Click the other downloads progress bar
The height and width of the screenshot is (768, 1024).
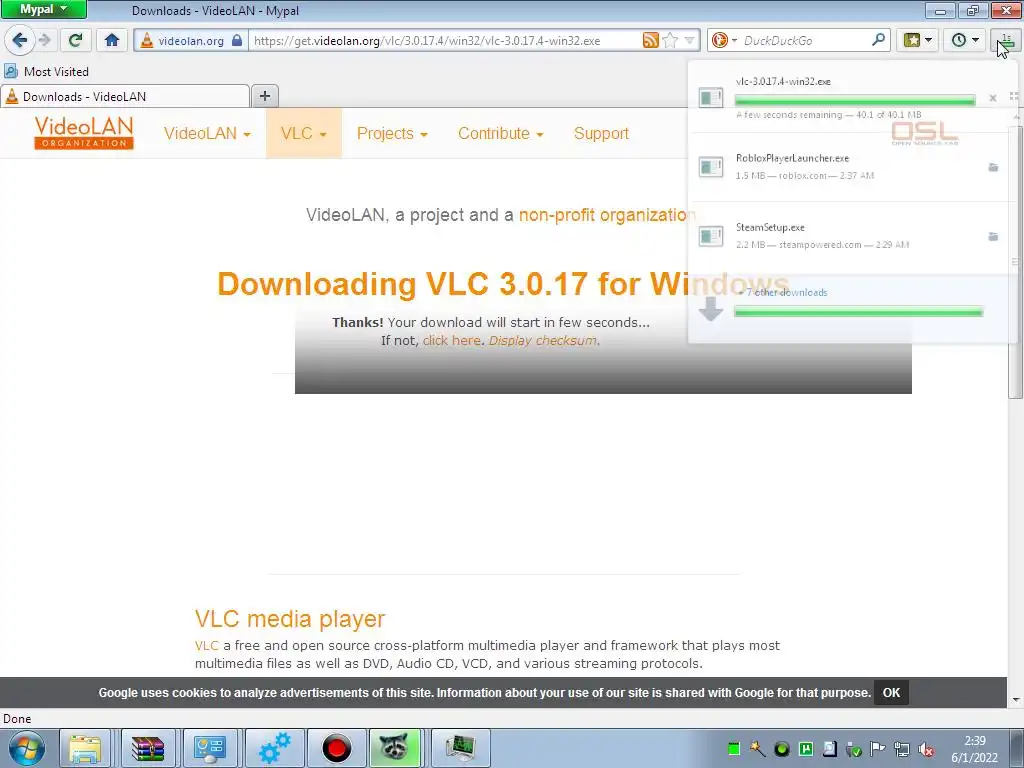tap(858, 312)
